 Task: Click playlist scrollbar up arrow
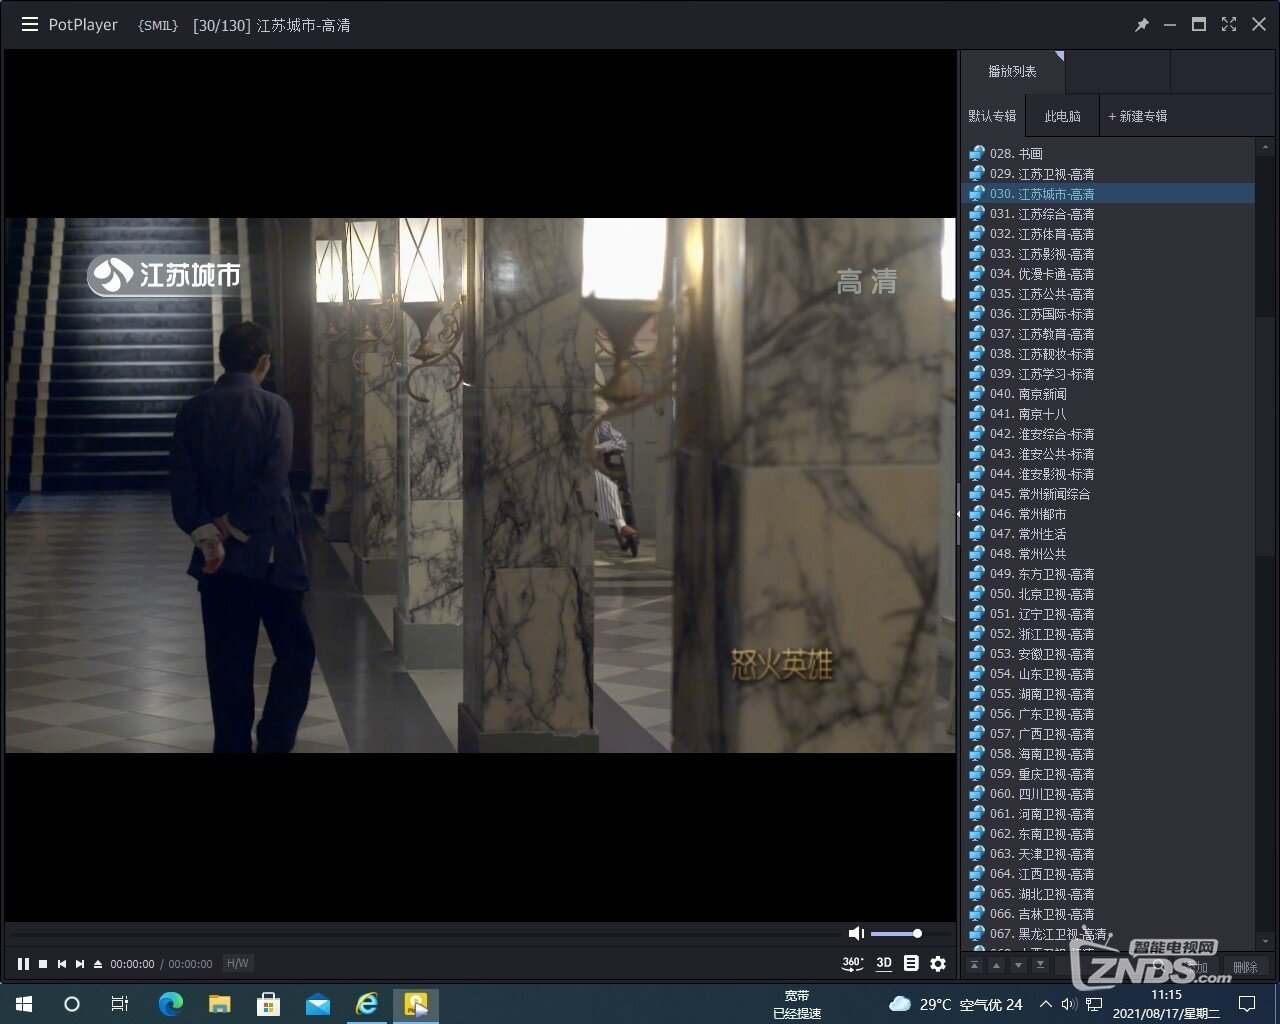pyautogui.click(x=1265, y=148)
